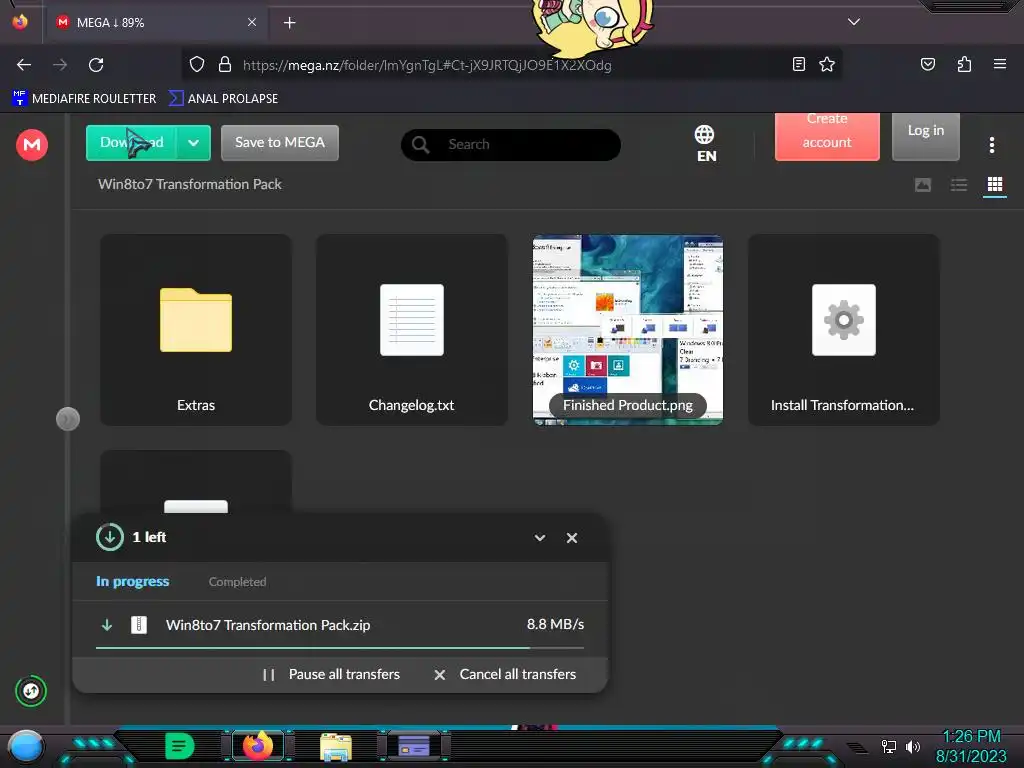
Task: Switch to the image gallery view icon
Action: point(923,185)
